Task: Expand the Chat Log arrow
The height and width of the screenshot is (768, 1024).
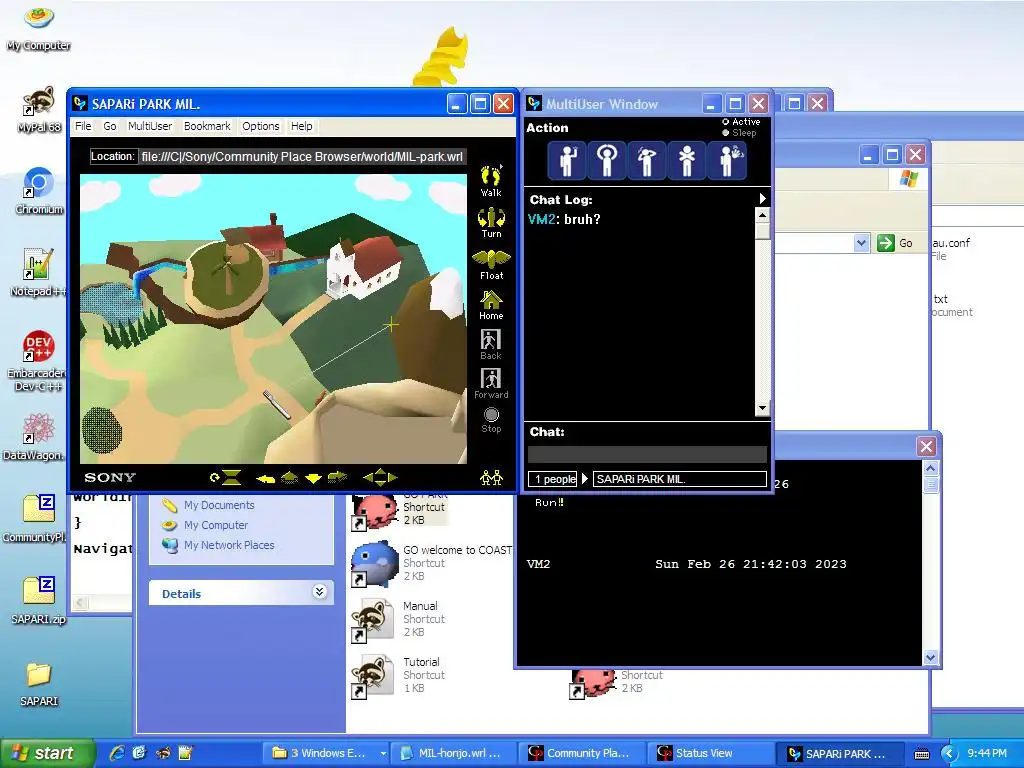Action: [x=762, y=199]
